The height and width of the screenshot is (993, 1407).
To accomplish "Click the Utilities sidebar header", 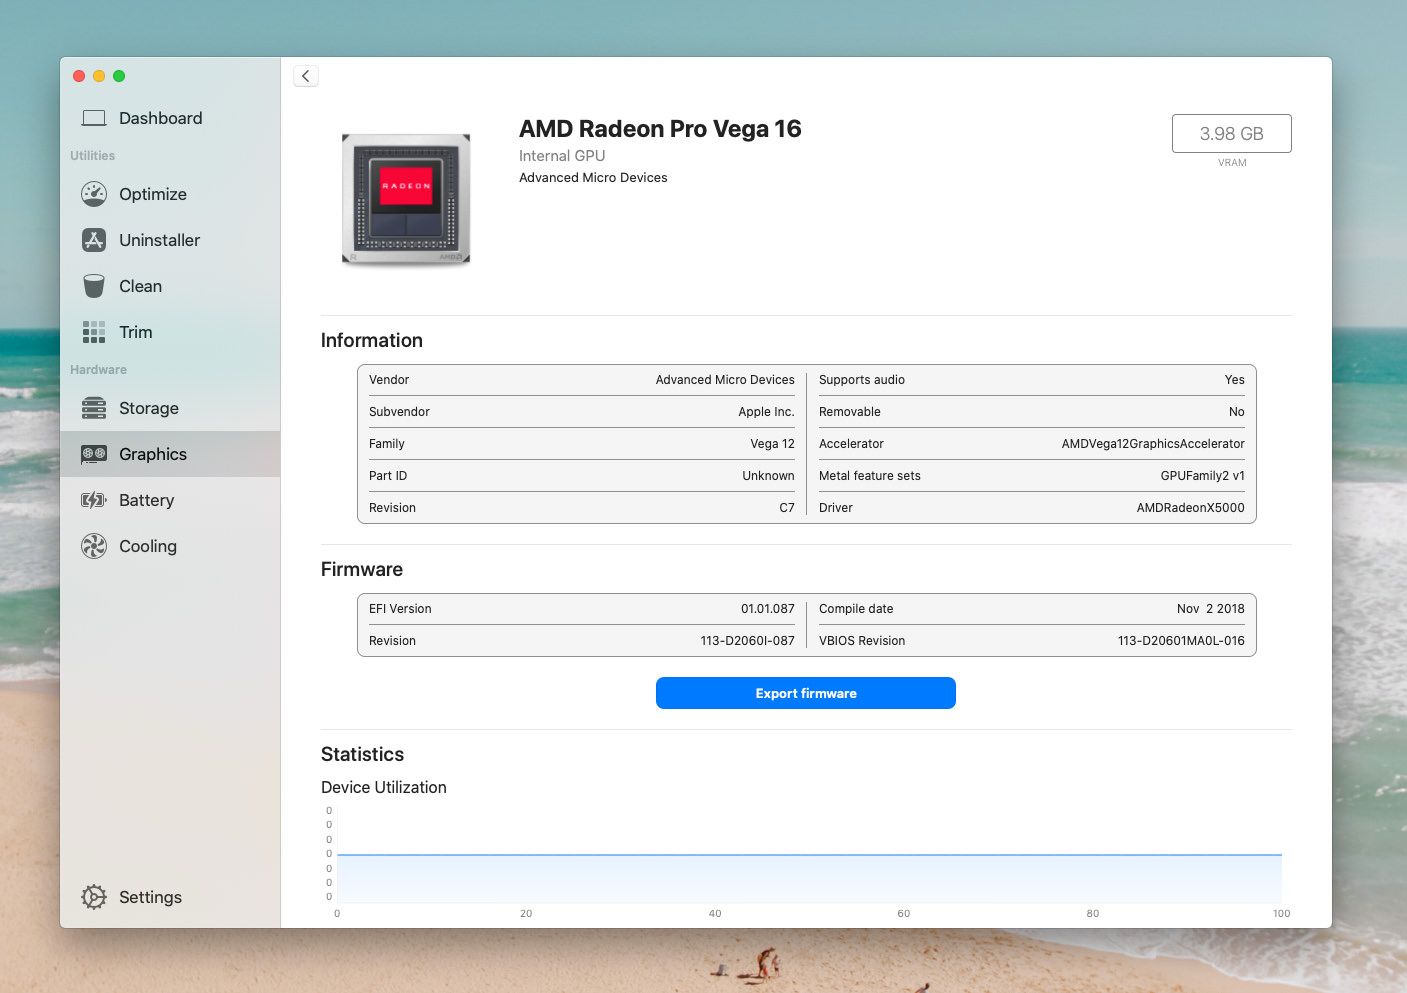I will click(92, 156).
